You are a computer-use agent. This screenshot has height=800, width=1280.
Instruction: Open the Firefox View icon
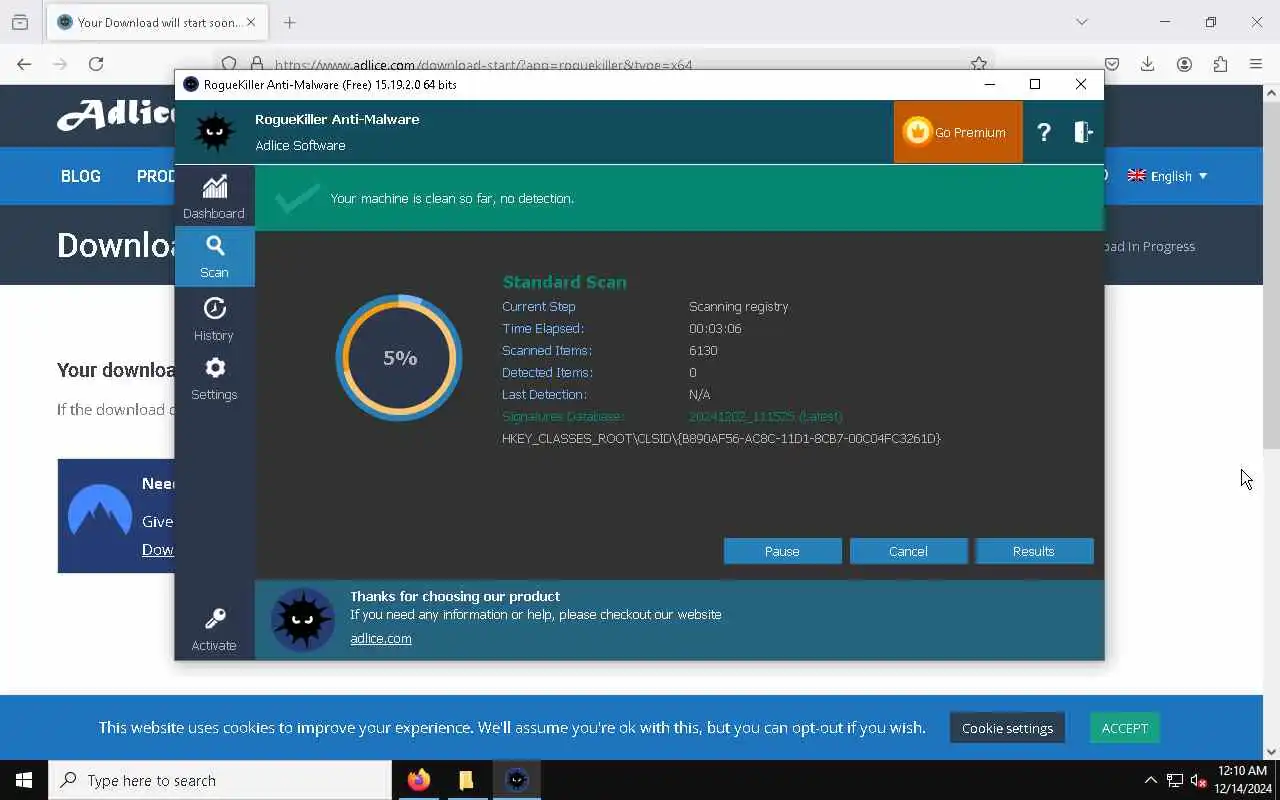[x=20, y=22]
